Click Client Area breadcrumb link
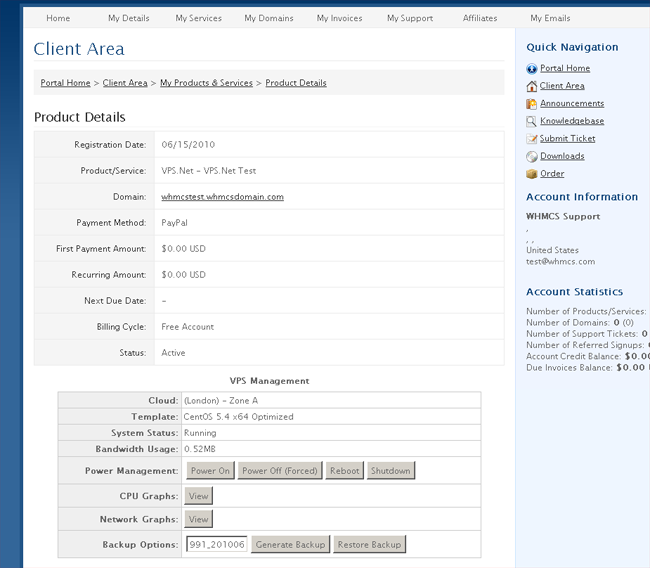Image resolution: width=650 pixels, height=568 pixels. point(125,83)
